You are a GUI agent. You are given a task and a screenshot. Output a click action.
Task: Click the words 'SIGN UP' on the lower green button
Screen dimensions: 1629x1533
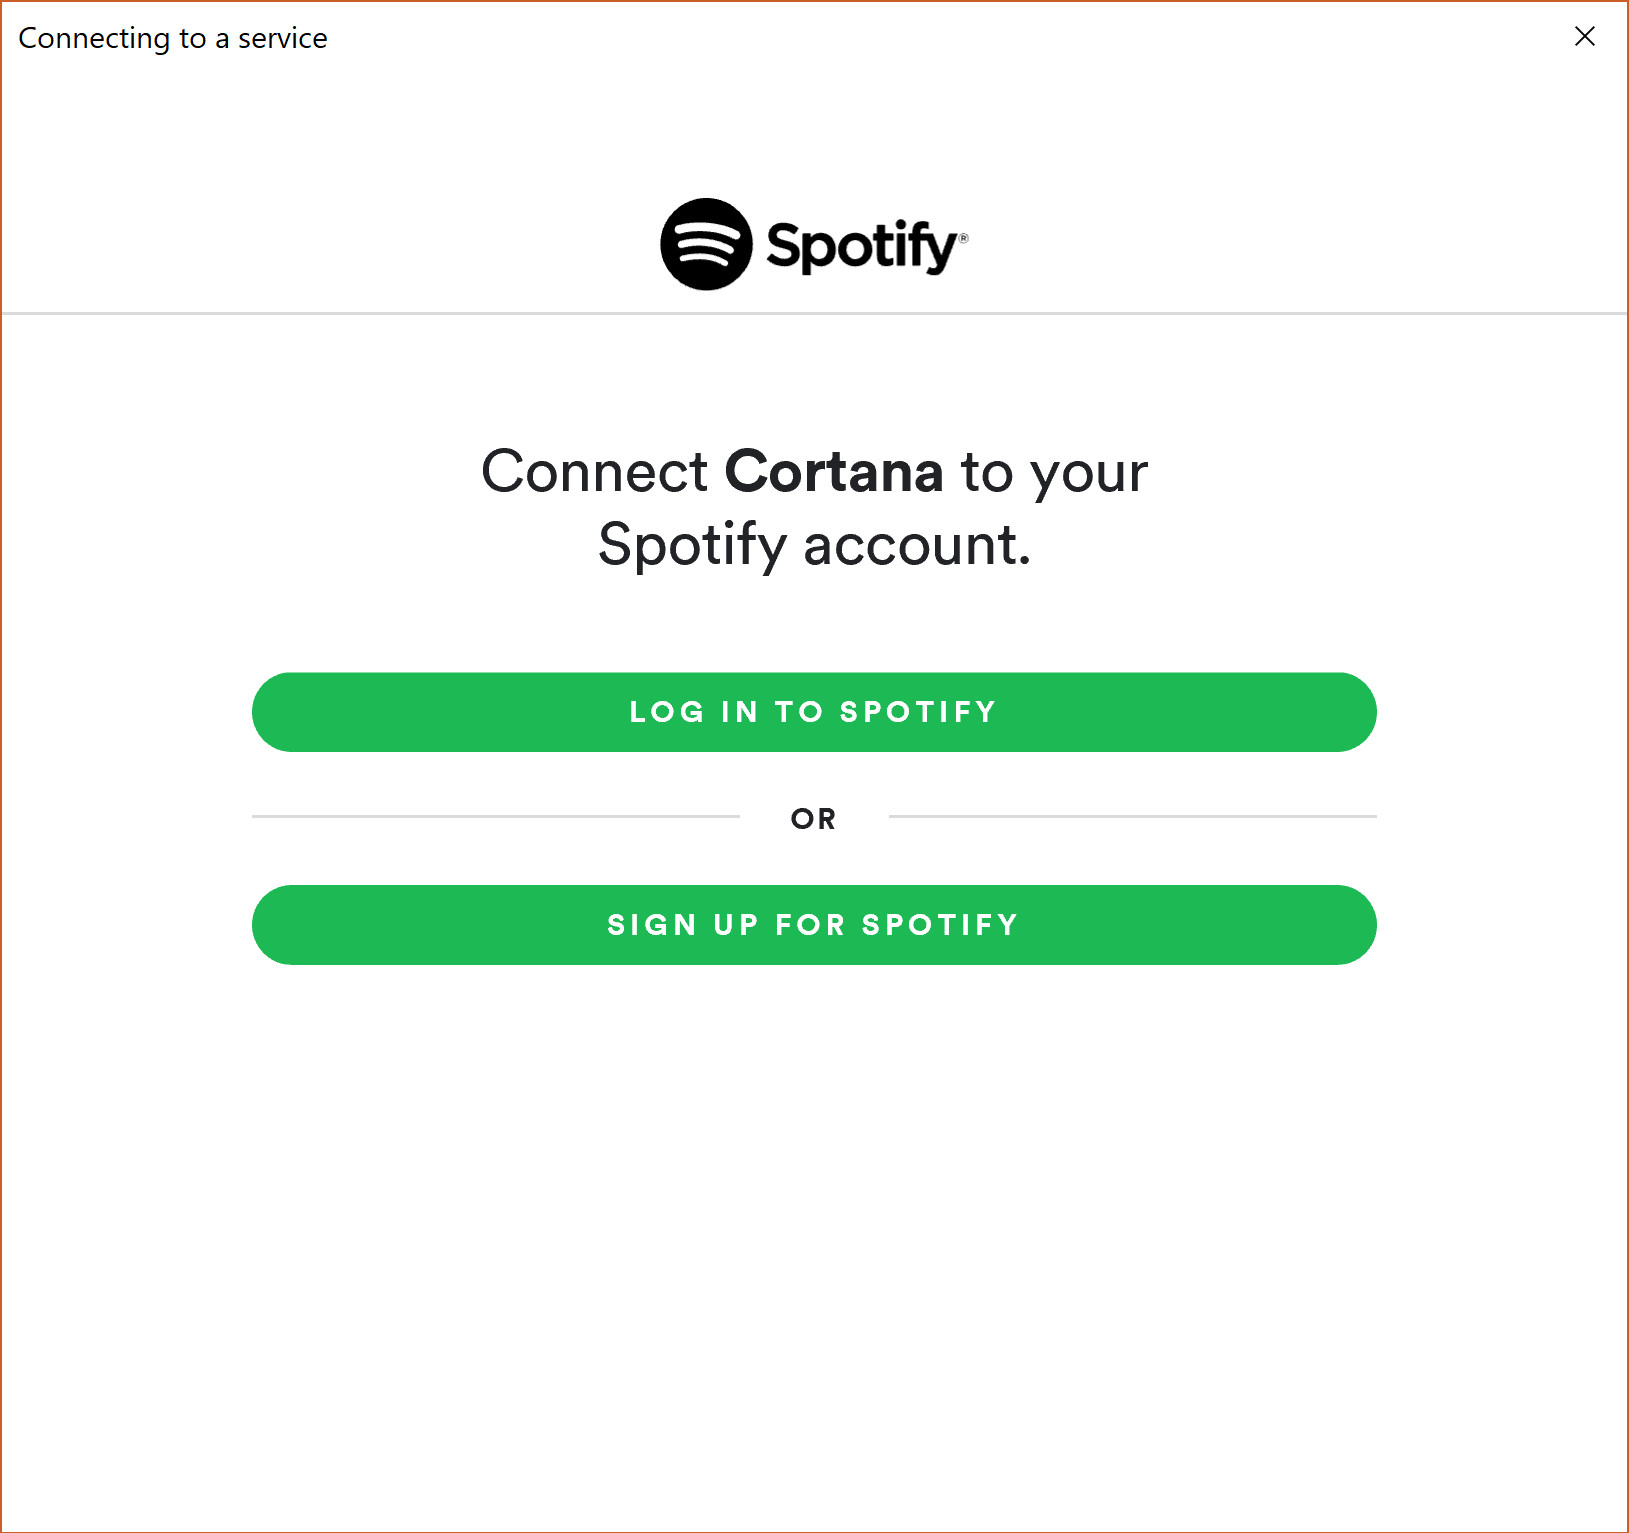[683, 925]
